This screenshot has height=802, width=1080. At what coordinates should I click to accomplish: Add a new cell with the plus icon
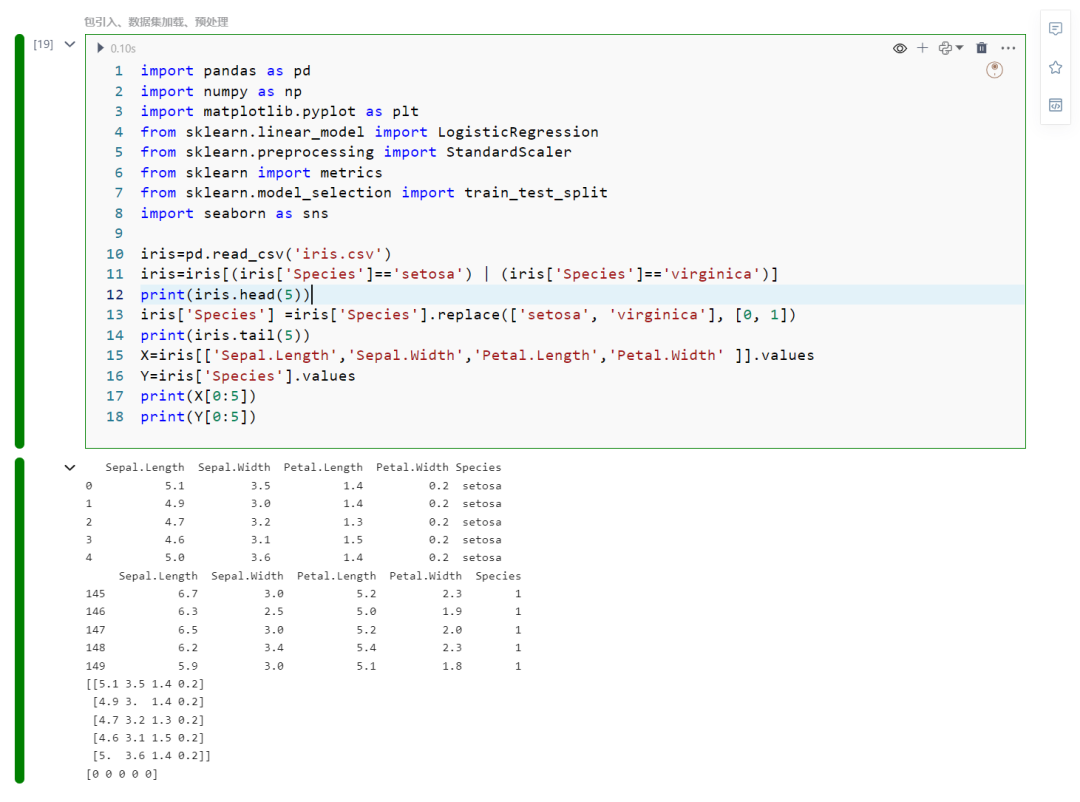(x=922, y=47)
